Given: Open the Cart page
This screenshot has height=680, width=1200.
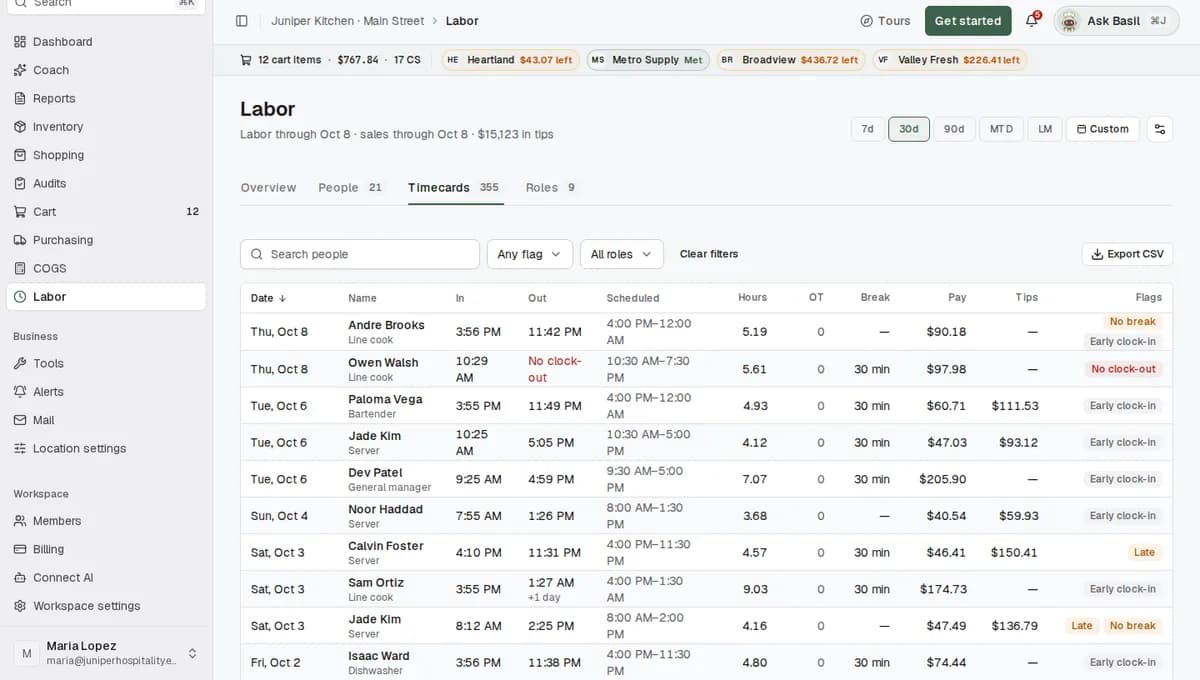Looking at the screenshot, I should click(106, 212).
